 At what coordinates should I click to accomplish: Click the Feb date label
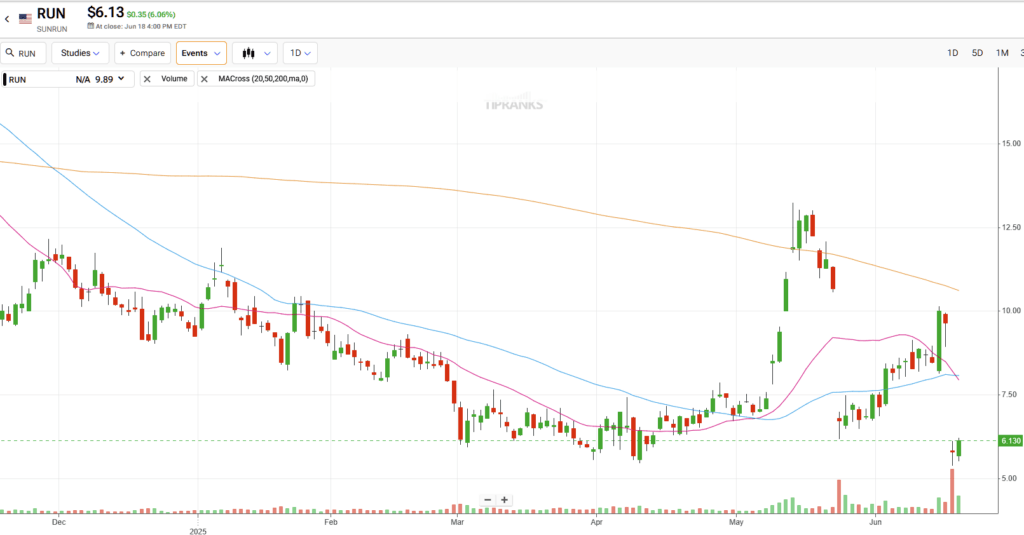(x=330, y=522)
